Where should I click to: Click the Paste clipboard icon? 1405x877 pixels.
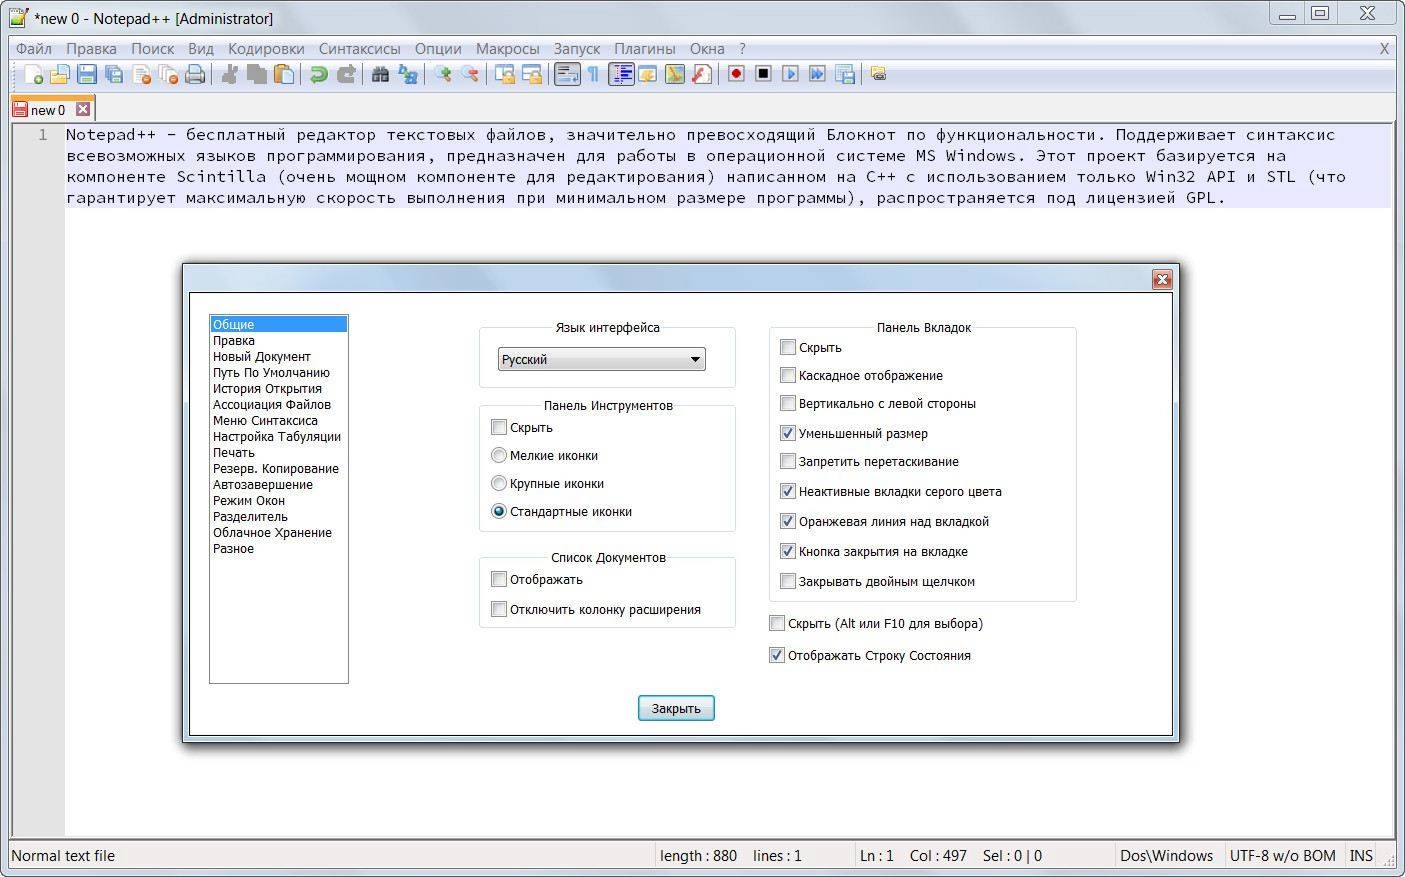[284, 74]
